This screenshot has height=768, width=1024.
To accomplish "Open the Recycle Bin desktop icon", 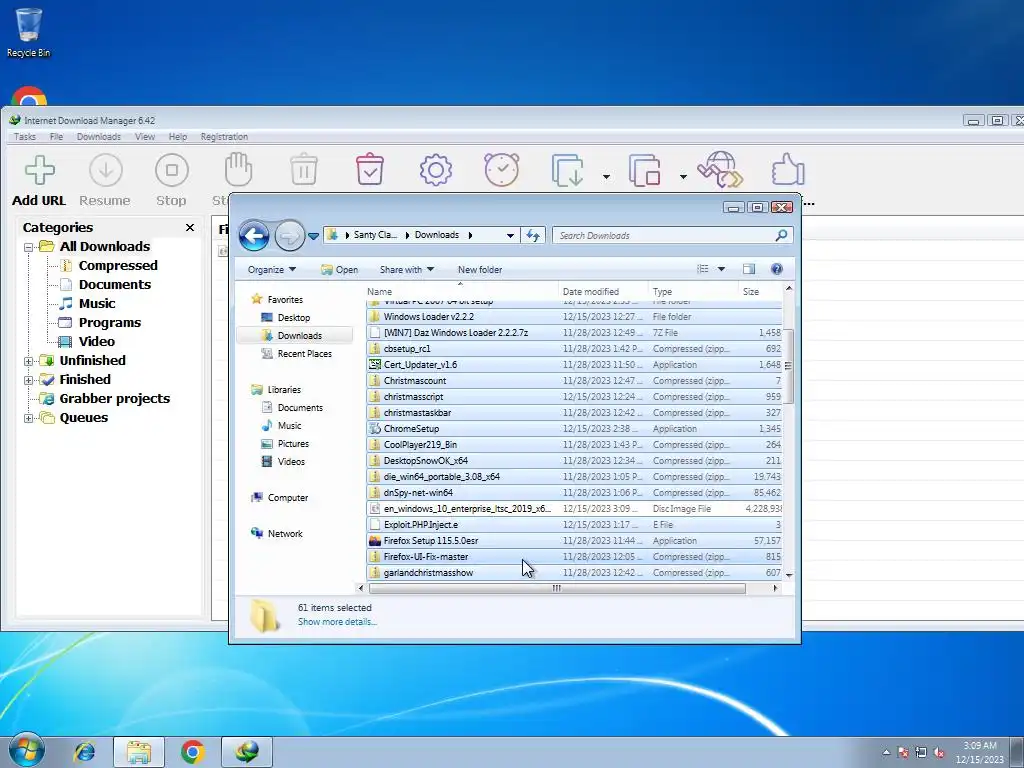I will point(28,33).
